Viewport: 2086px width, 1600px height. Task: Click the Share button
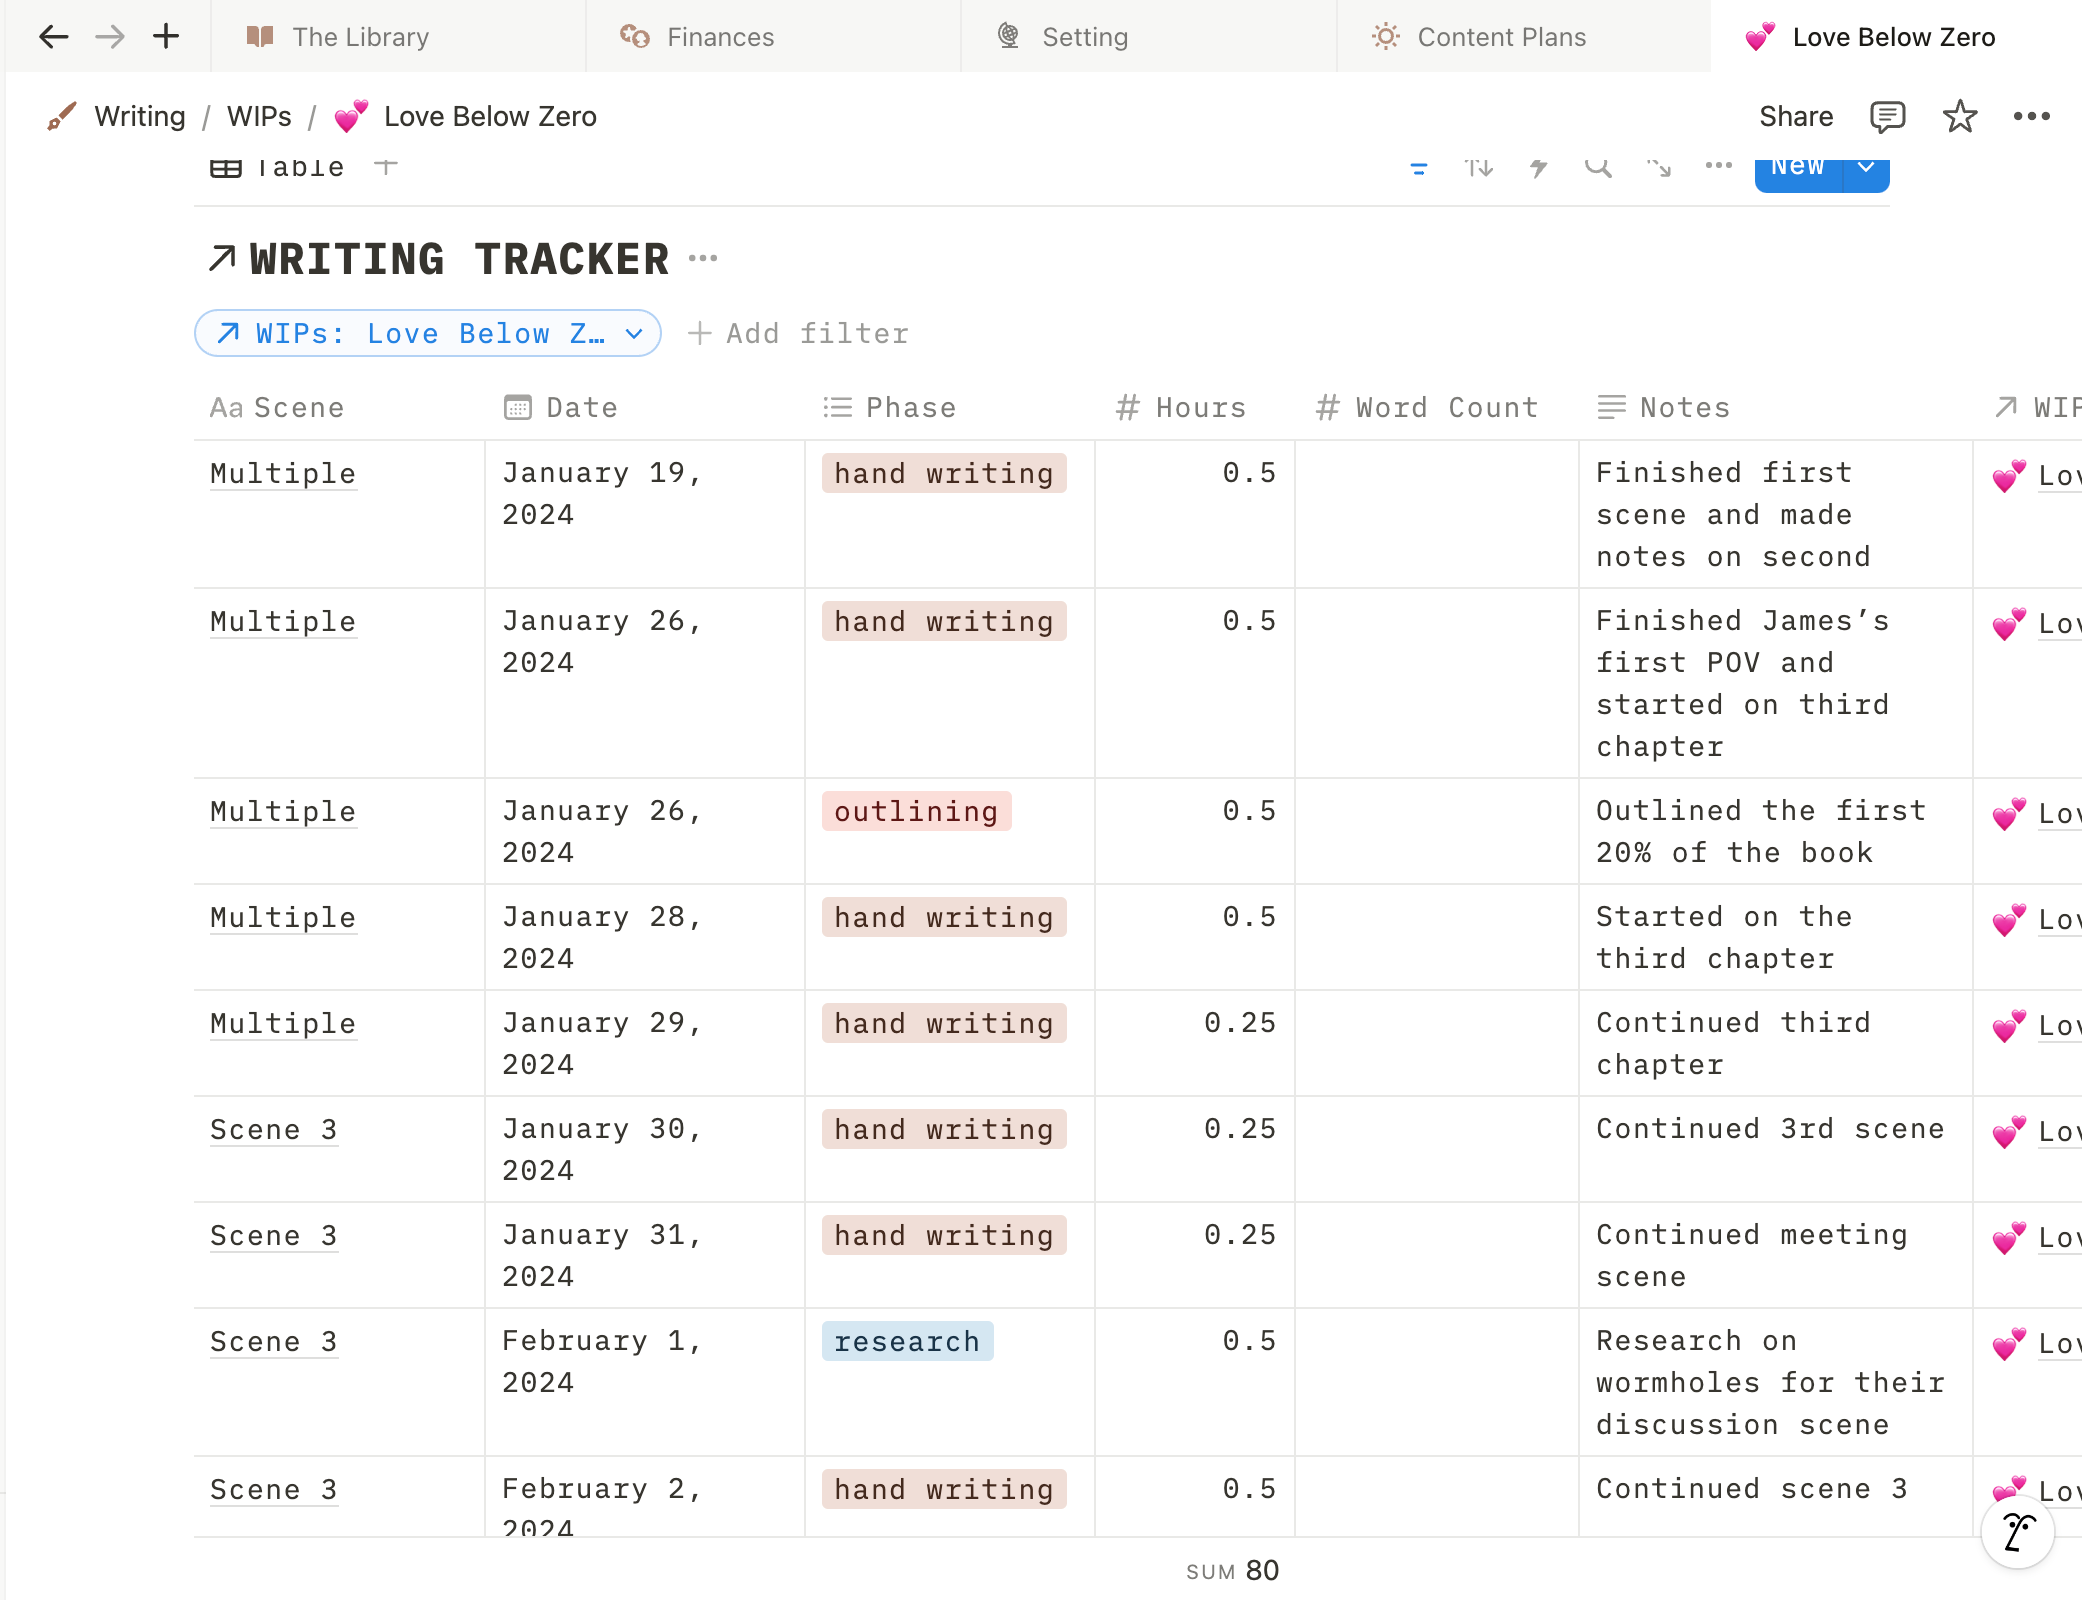[1795, 117]
